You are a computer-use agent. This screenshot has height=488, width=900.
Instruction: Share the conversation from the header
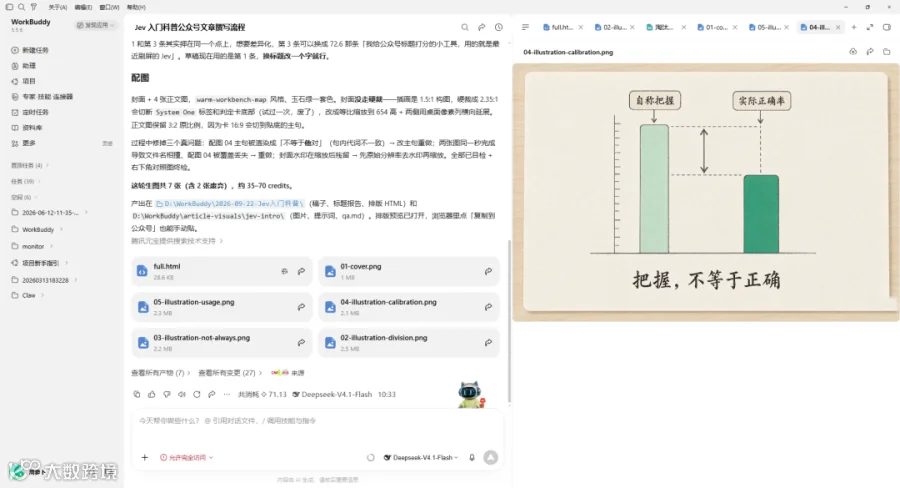click(x=482, y=27)
